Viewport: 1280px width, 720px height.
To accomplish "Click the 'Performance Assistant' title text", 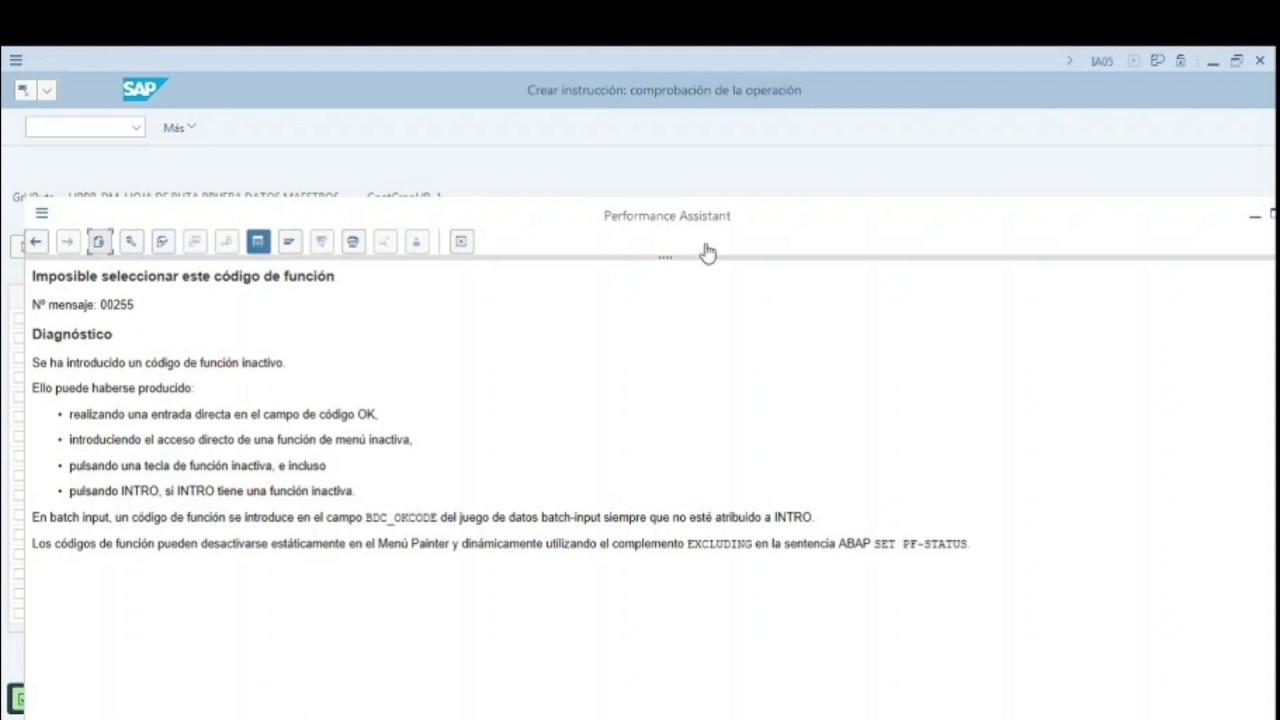I will [667, 216].
